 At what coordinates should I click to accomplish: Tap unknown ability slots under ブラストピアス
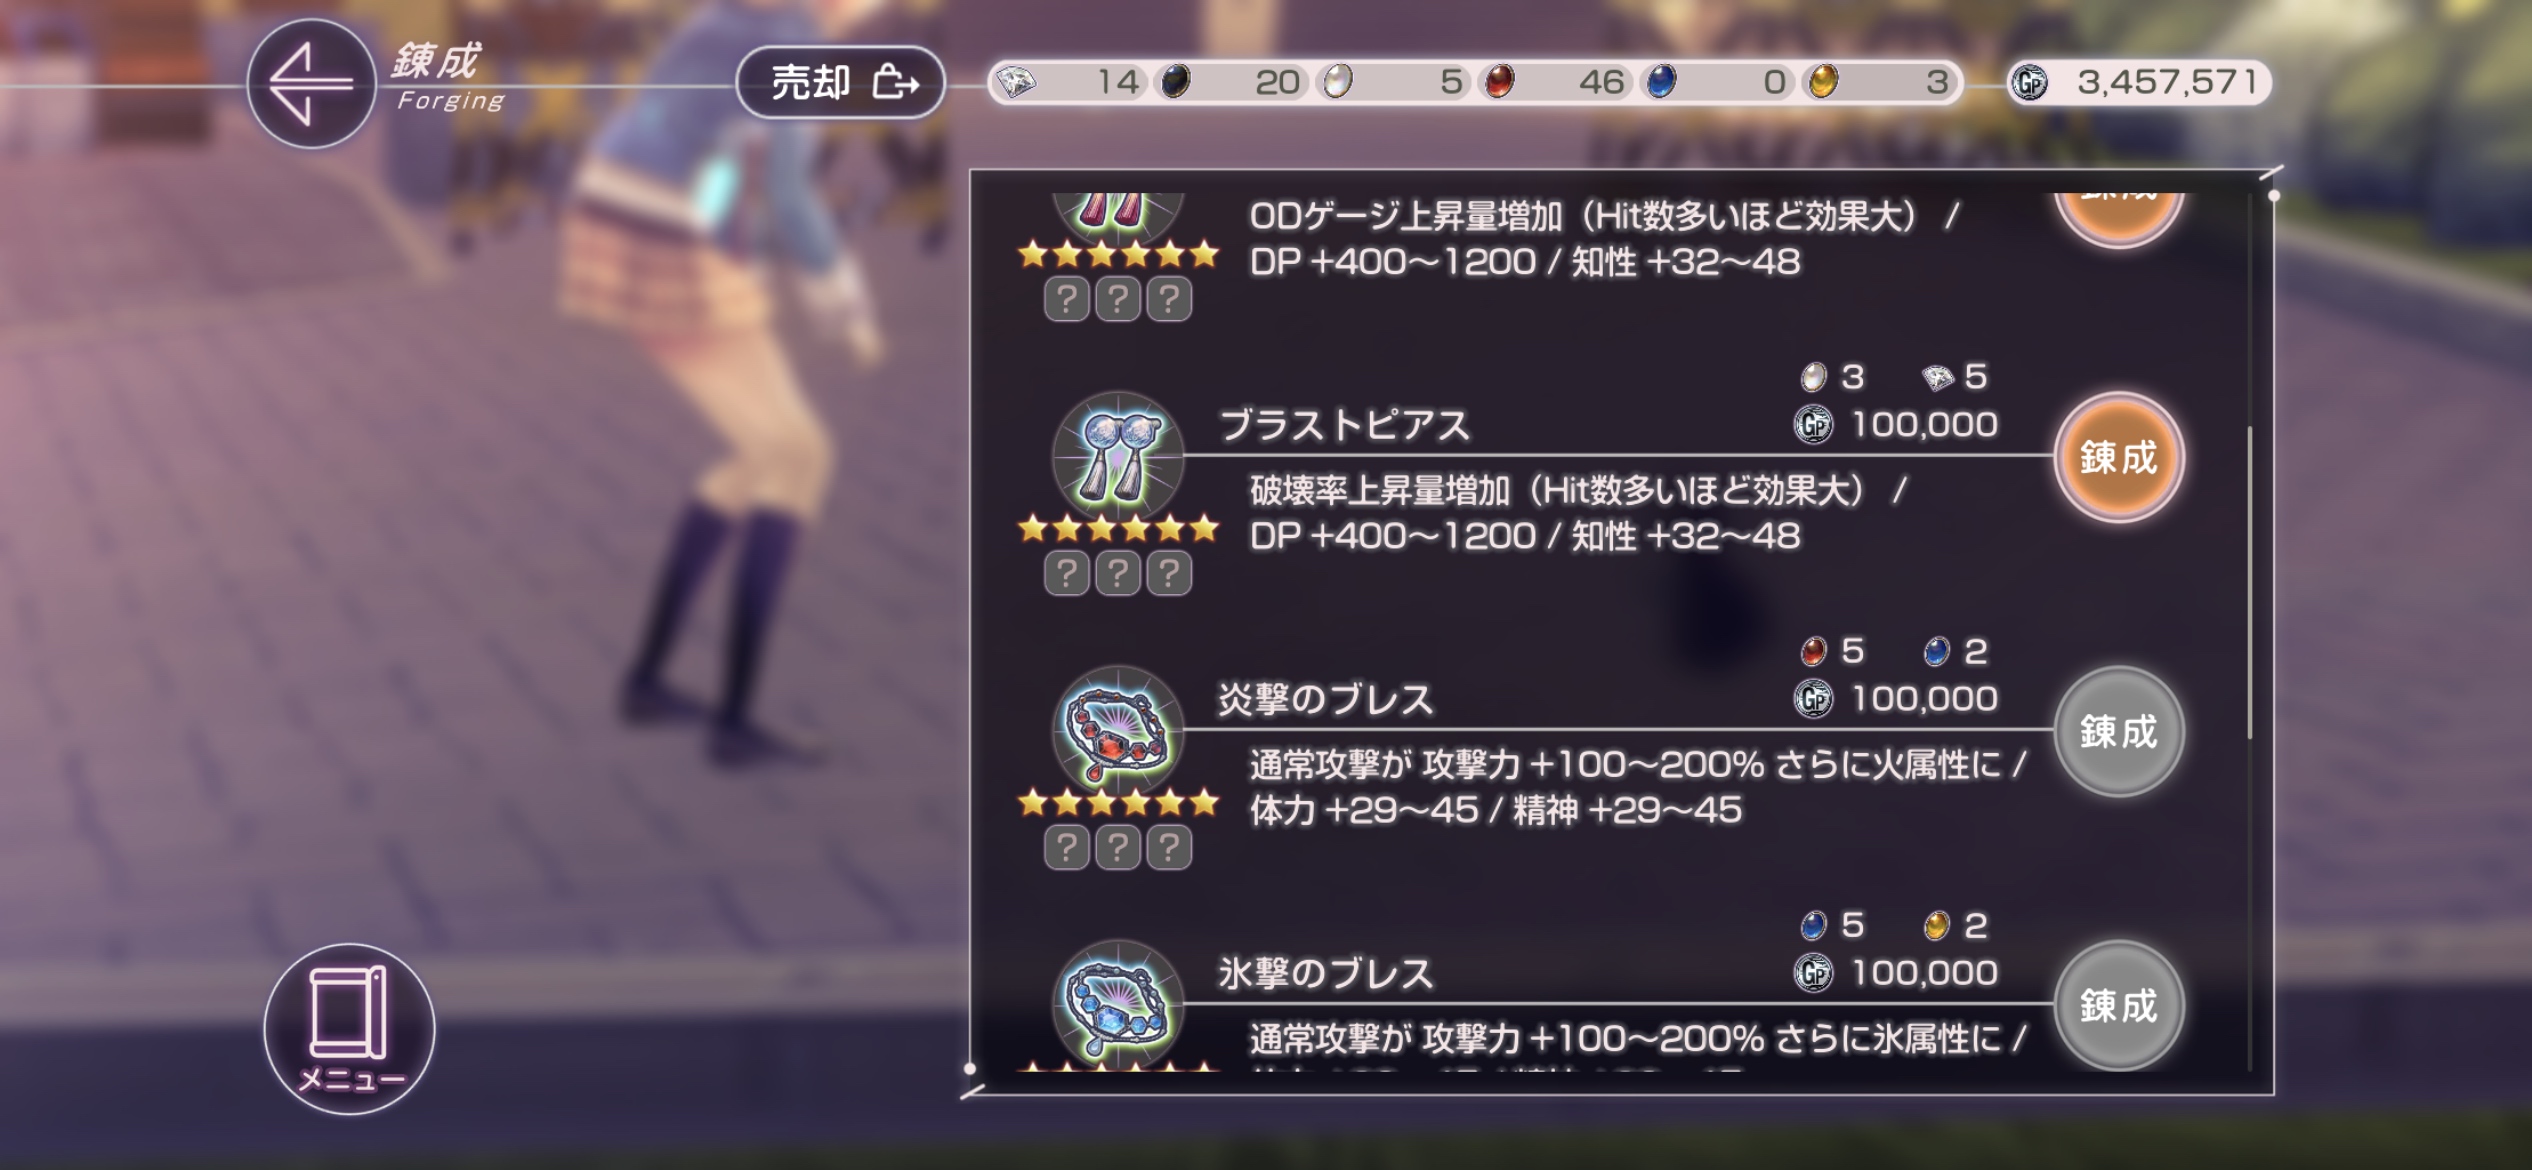coord(1118,573)
